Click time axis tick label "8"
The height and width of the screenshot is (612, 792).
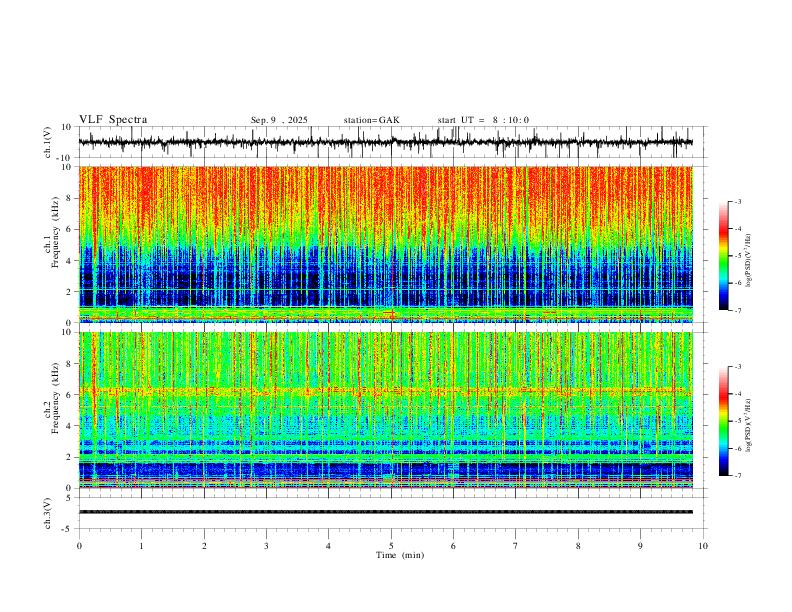tap(578, 546)
